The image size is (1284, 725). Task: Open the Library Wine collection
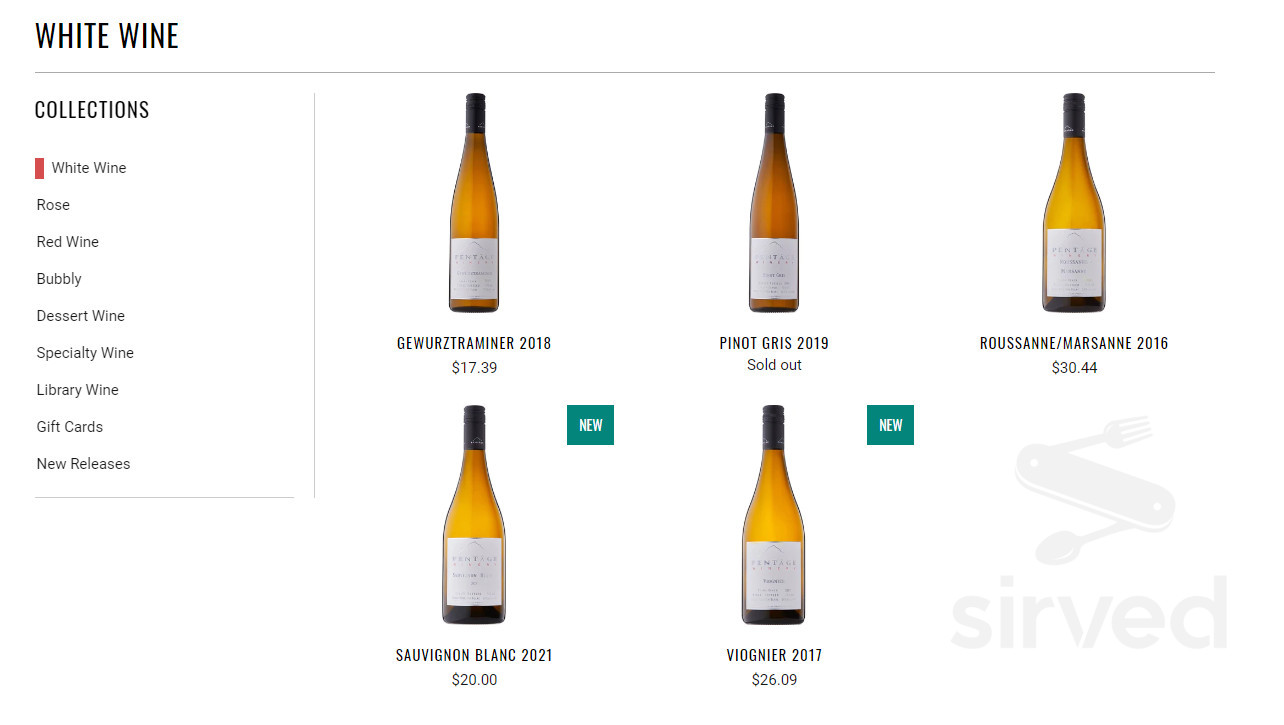click(78, 390)
